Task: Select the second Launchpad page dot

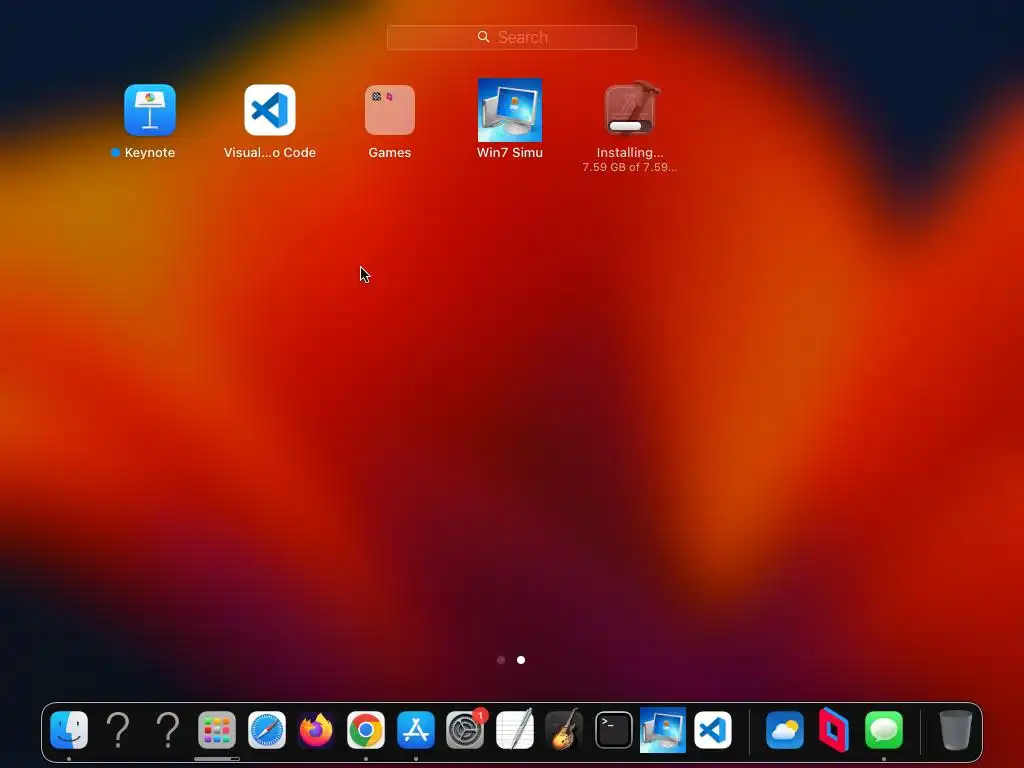Action: (x=520, y=660)
